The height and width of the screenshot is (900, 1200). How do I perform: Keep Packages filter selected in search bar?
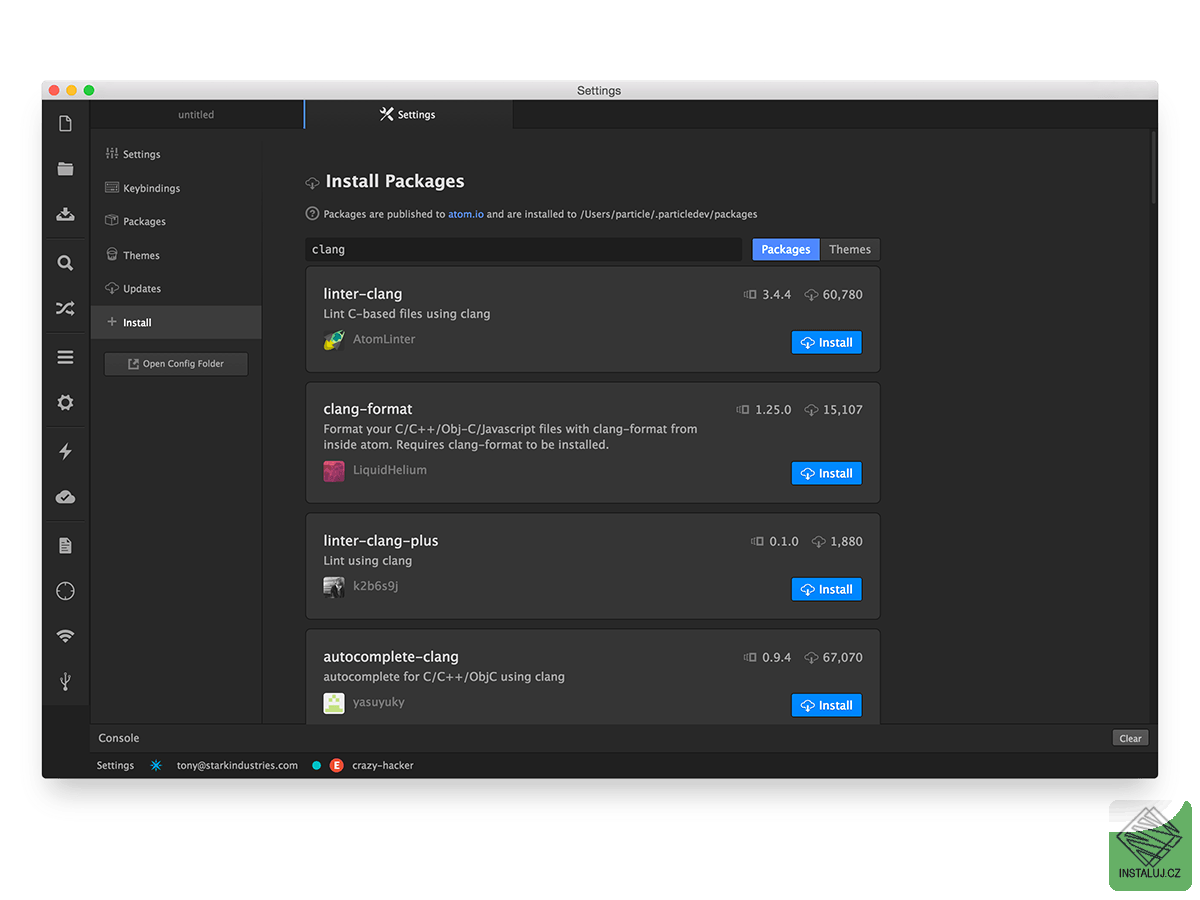tap(785, 249)
